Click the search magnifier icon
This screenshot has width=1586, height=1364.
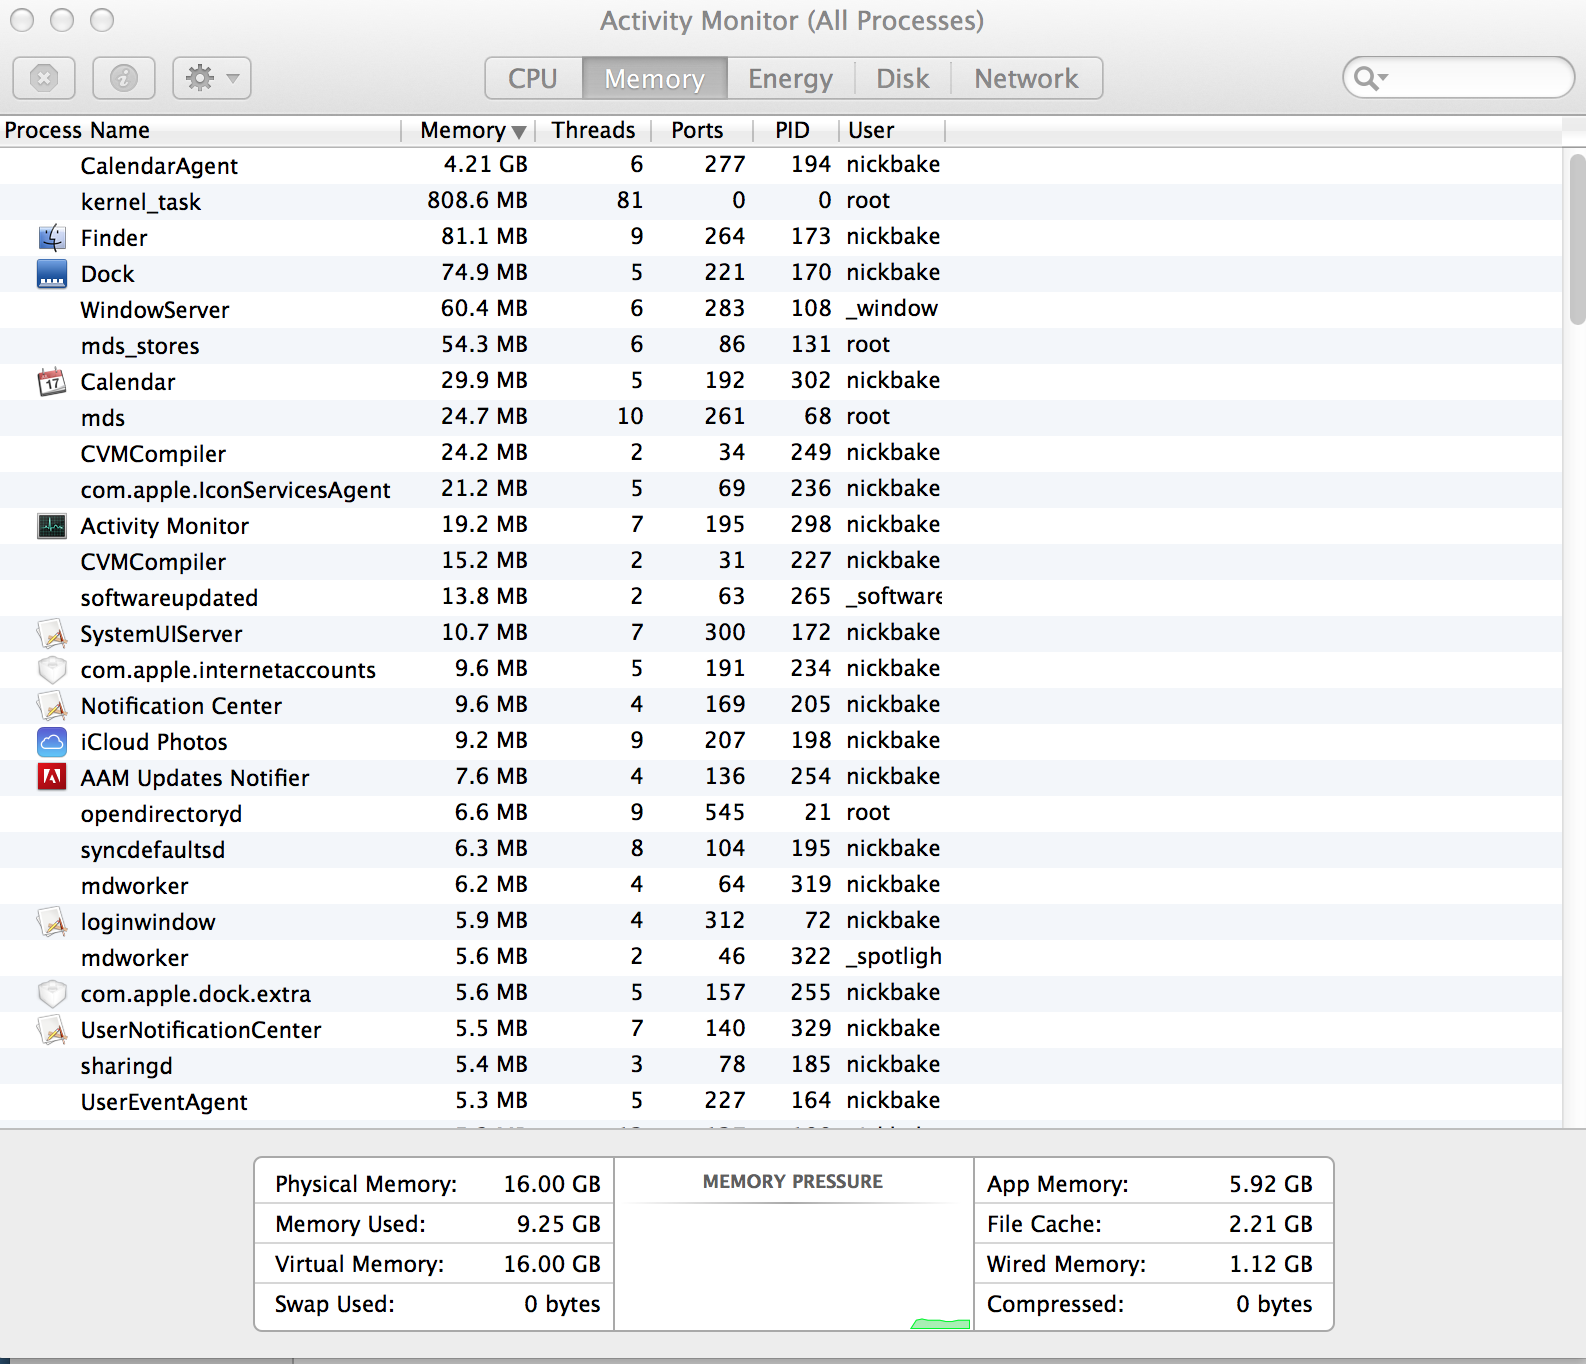point(1366,78)
